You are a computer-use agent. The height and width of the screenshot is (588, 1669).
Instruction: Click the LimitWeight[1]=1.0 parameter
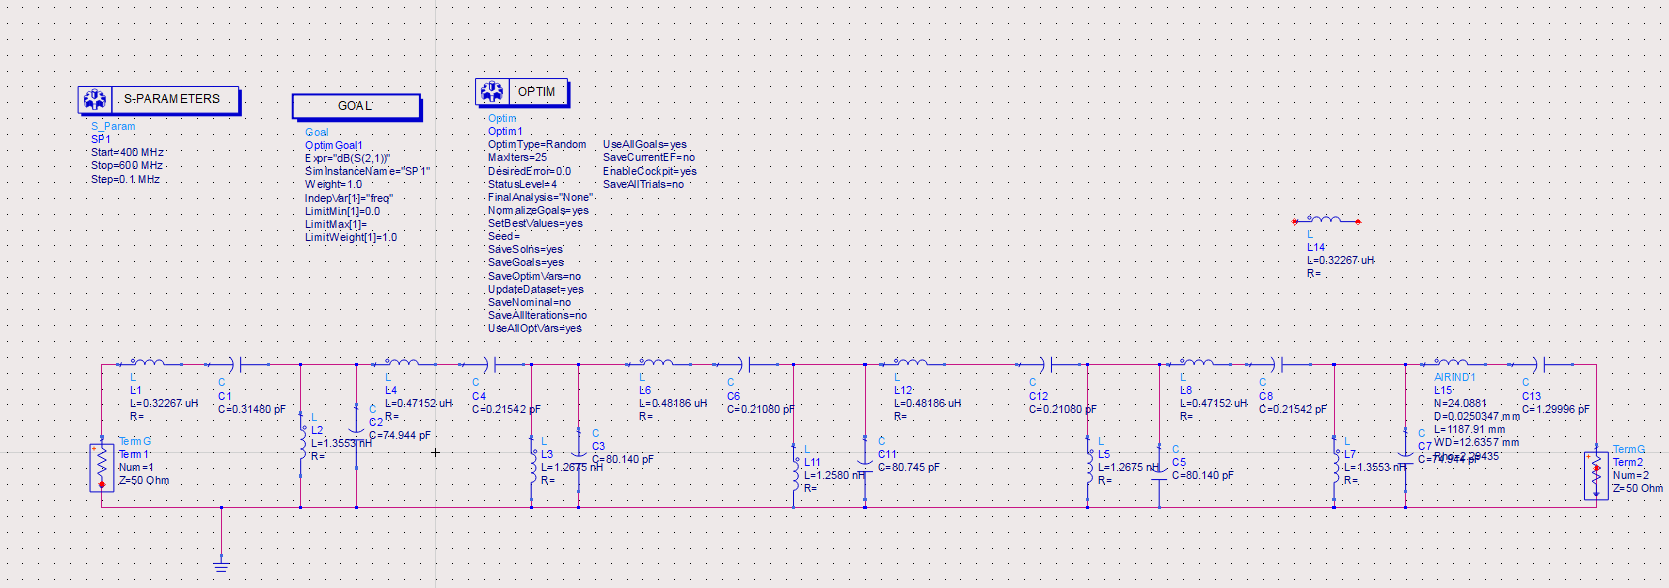(x=351, y=238)
